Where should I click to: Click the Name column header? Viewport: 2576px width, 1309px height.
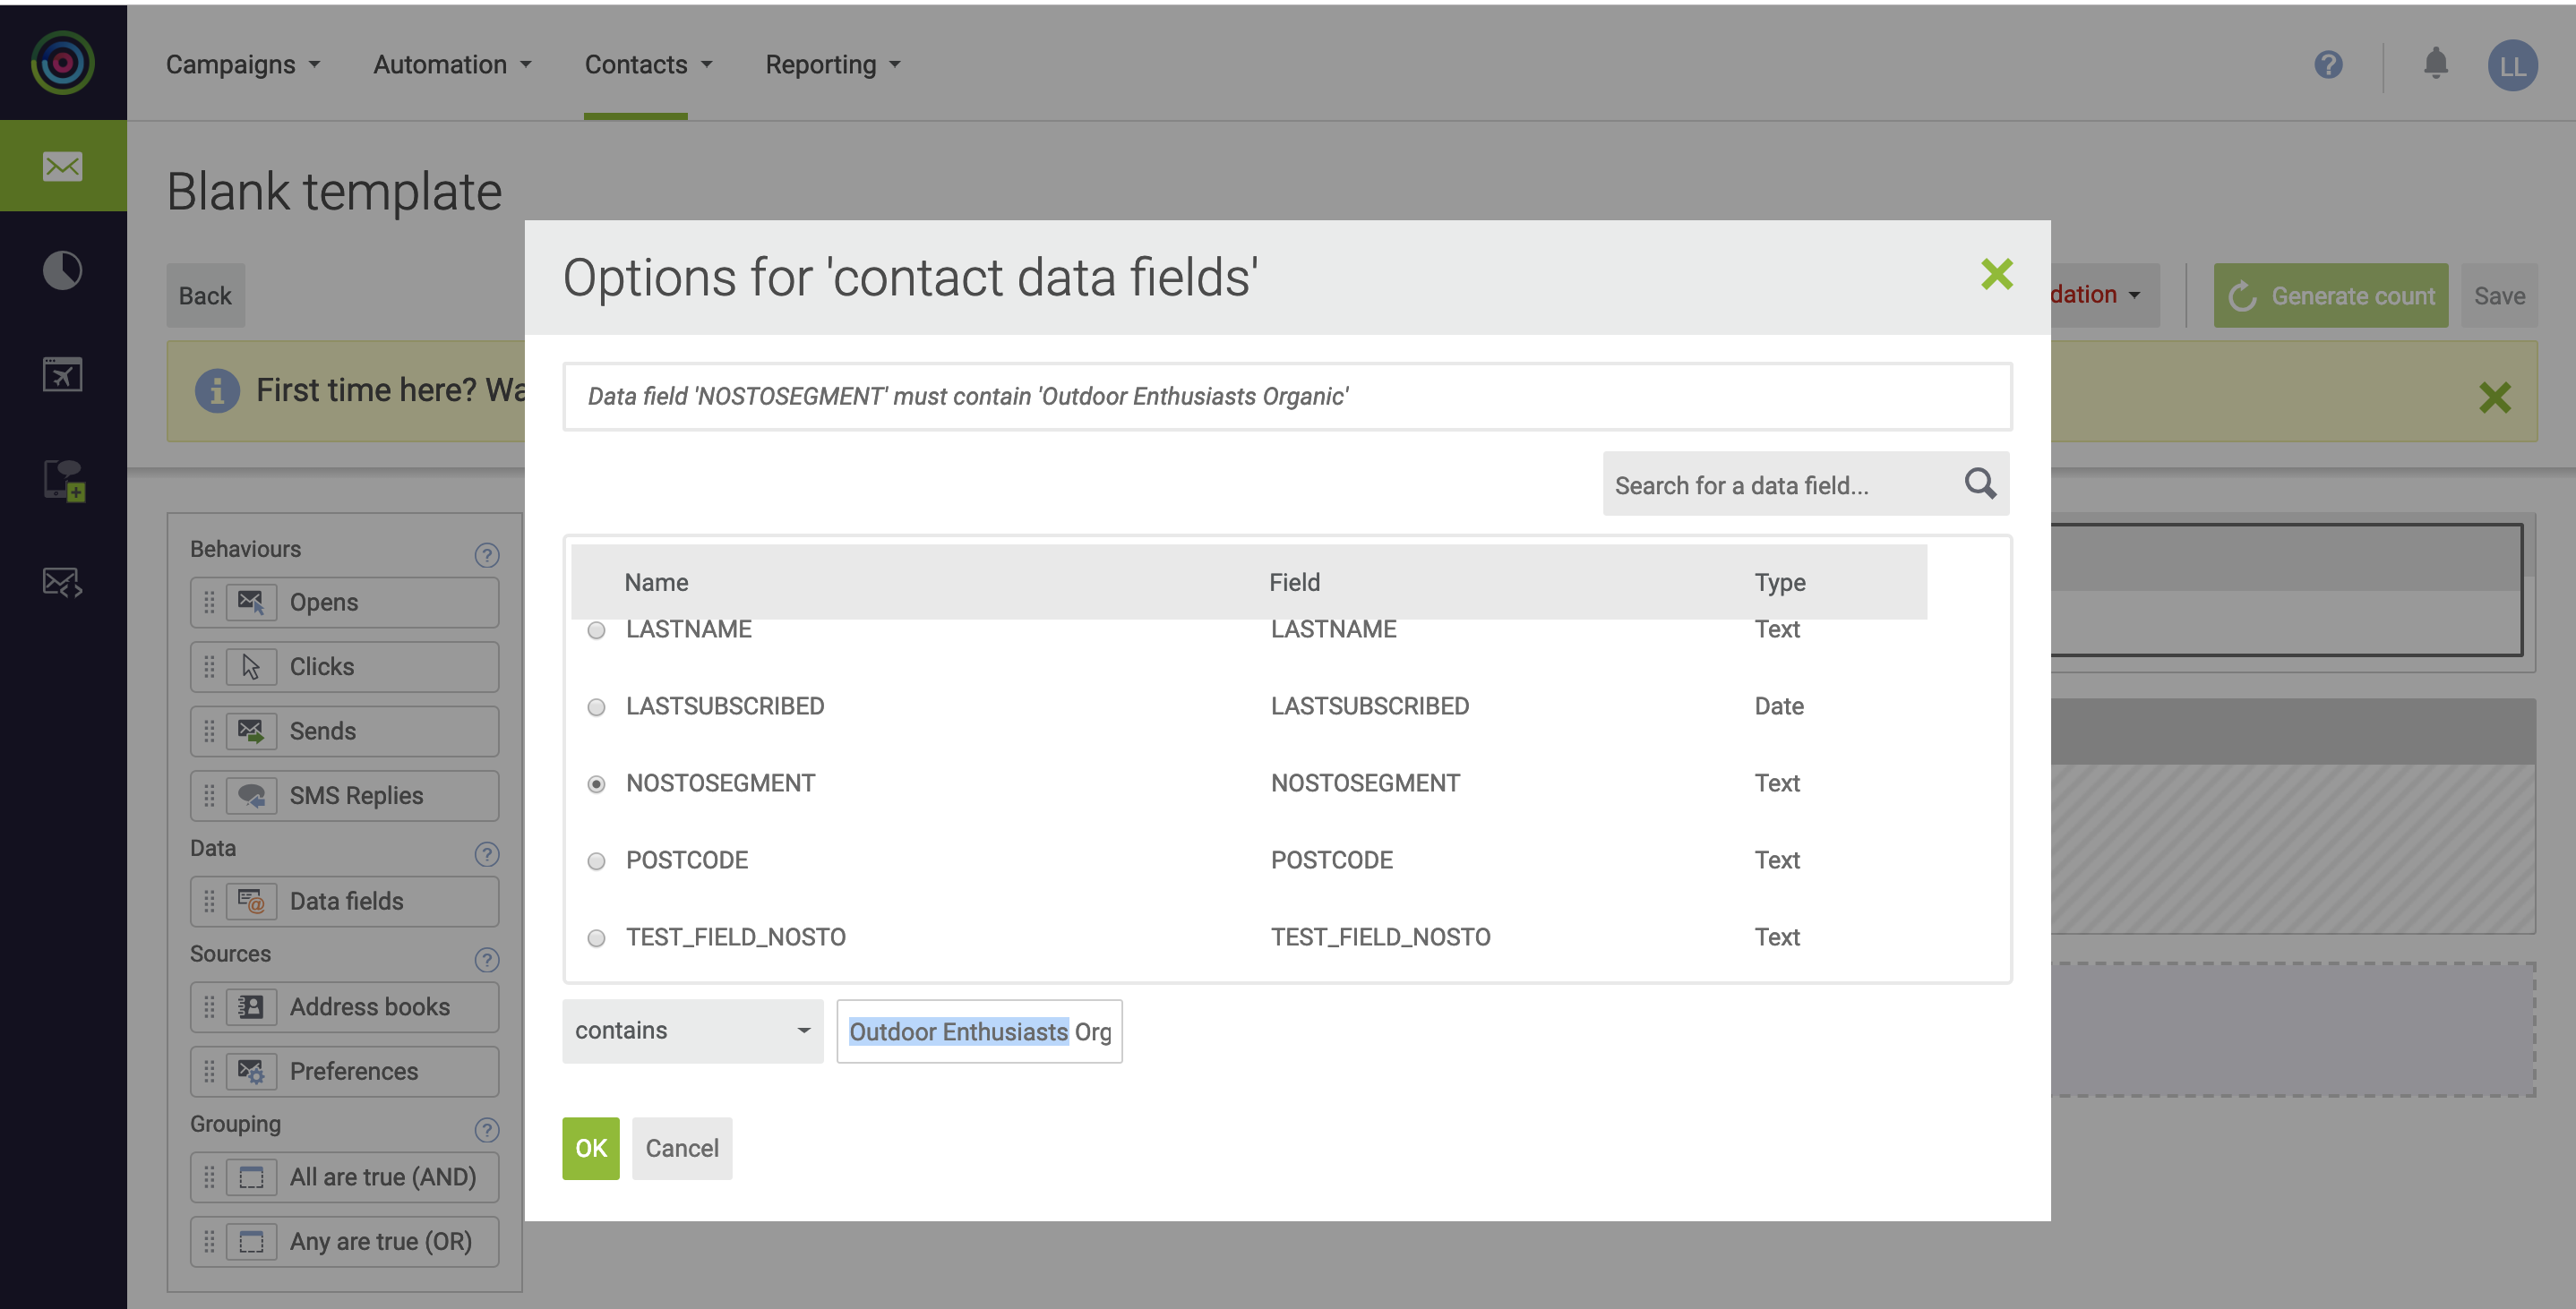(656, 583)
